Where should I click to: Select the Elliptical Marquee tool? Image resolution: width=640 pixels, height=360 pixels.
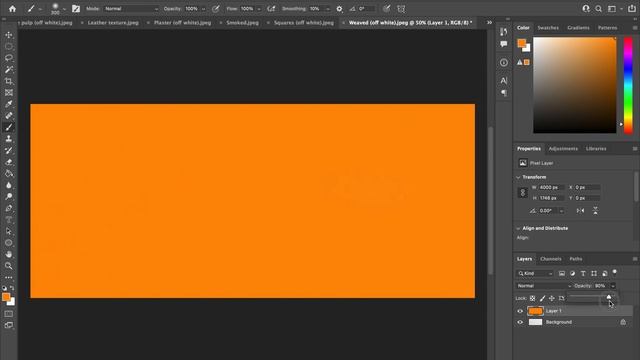(9, 47)
